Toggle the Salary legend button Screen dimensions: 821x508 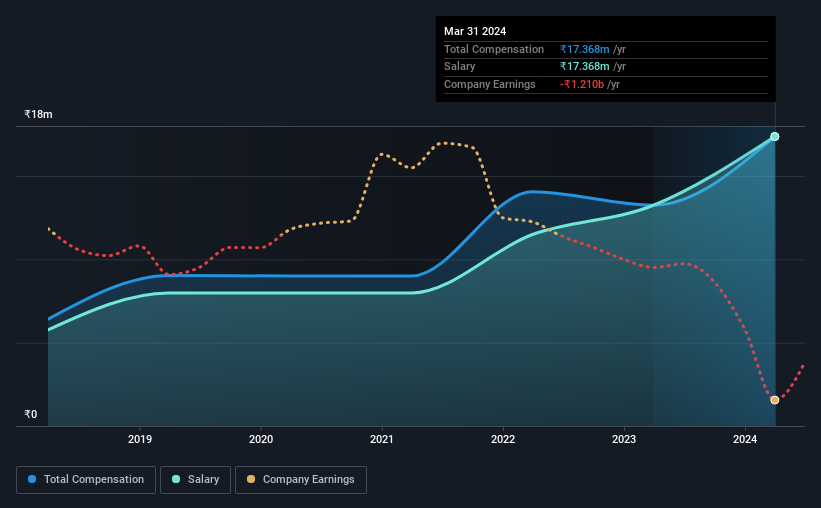coord(195,480)
